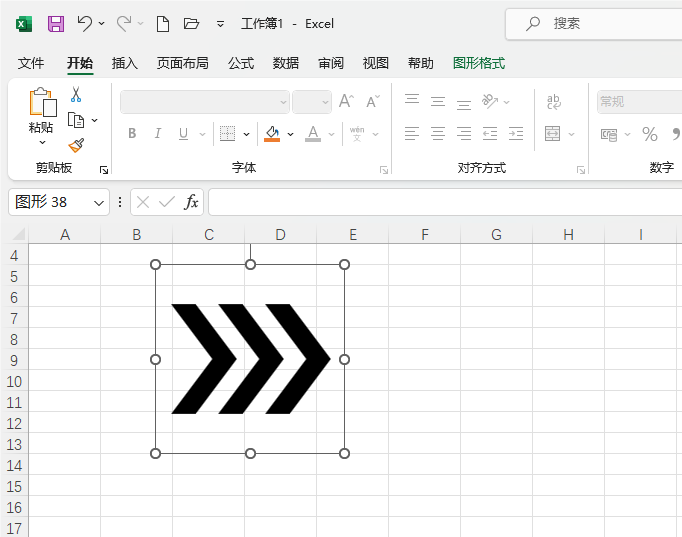Click the Excel app logo
682x537 pixels.
click(24, 23)
